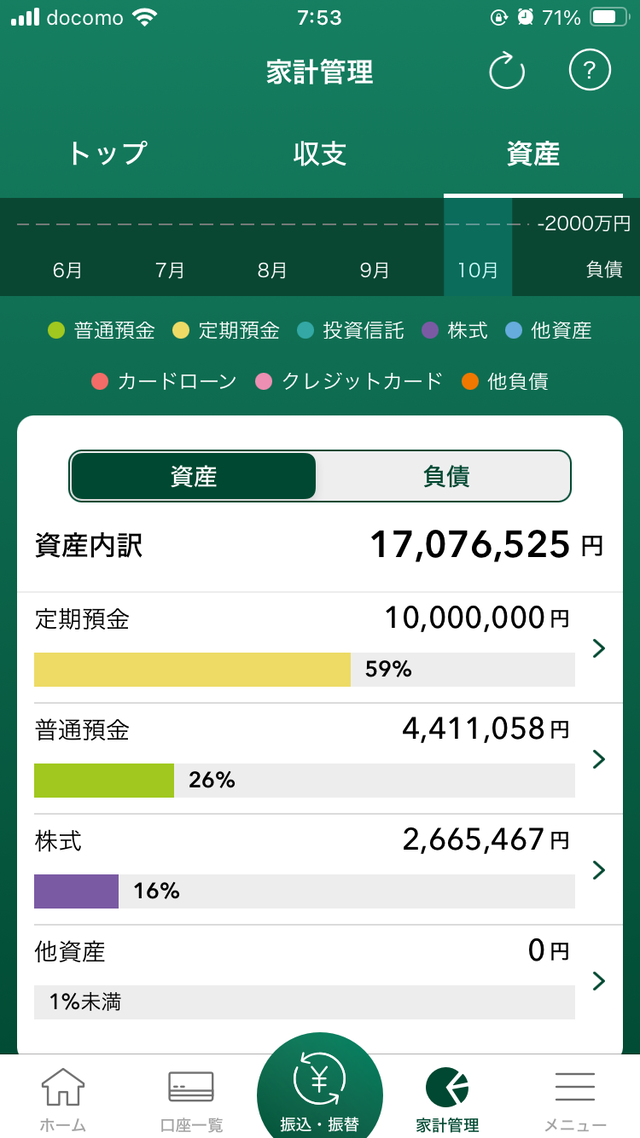Open the help question mark icon
This screenshot has height=1138, width=640.
point(589,71)
